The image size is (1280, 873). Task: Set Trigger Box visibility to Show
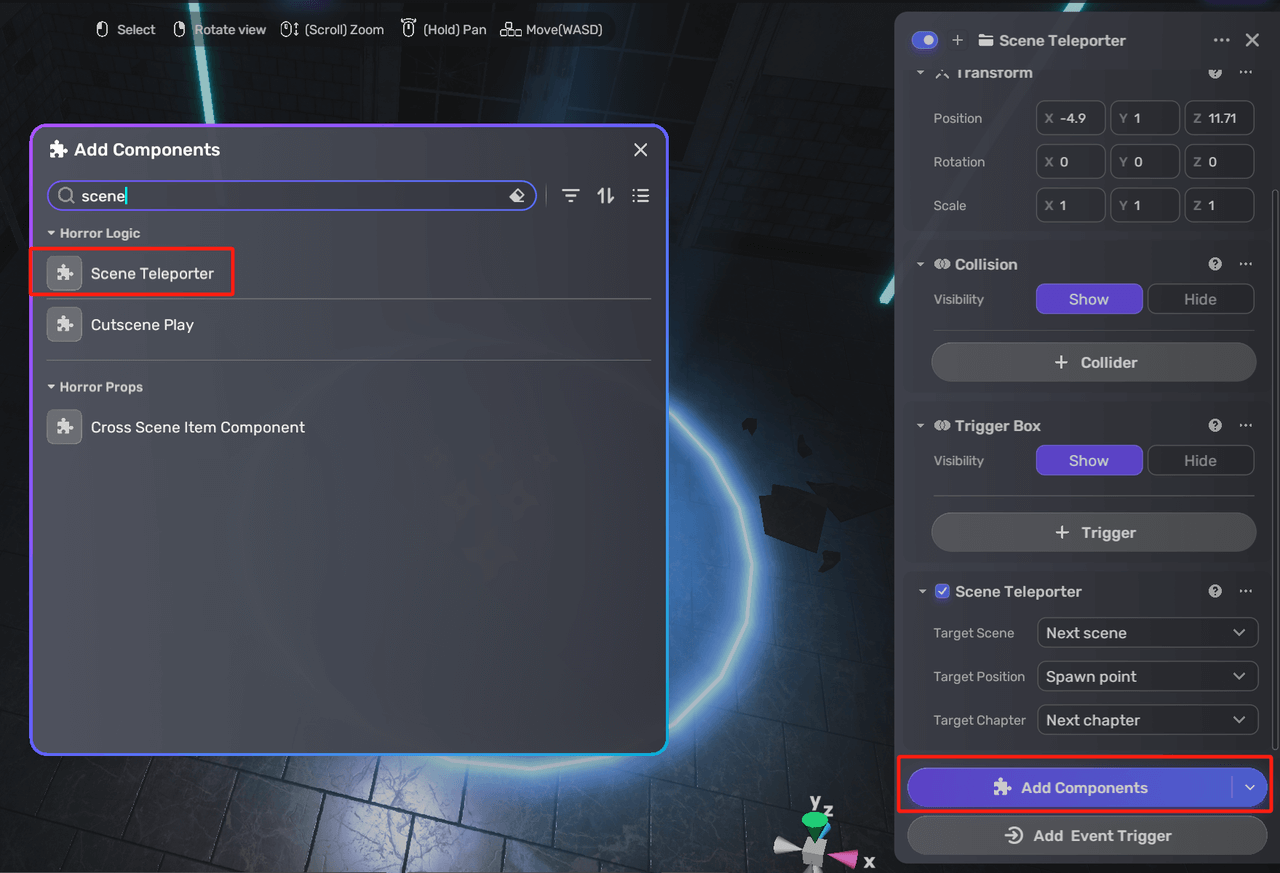(1088, 461)
